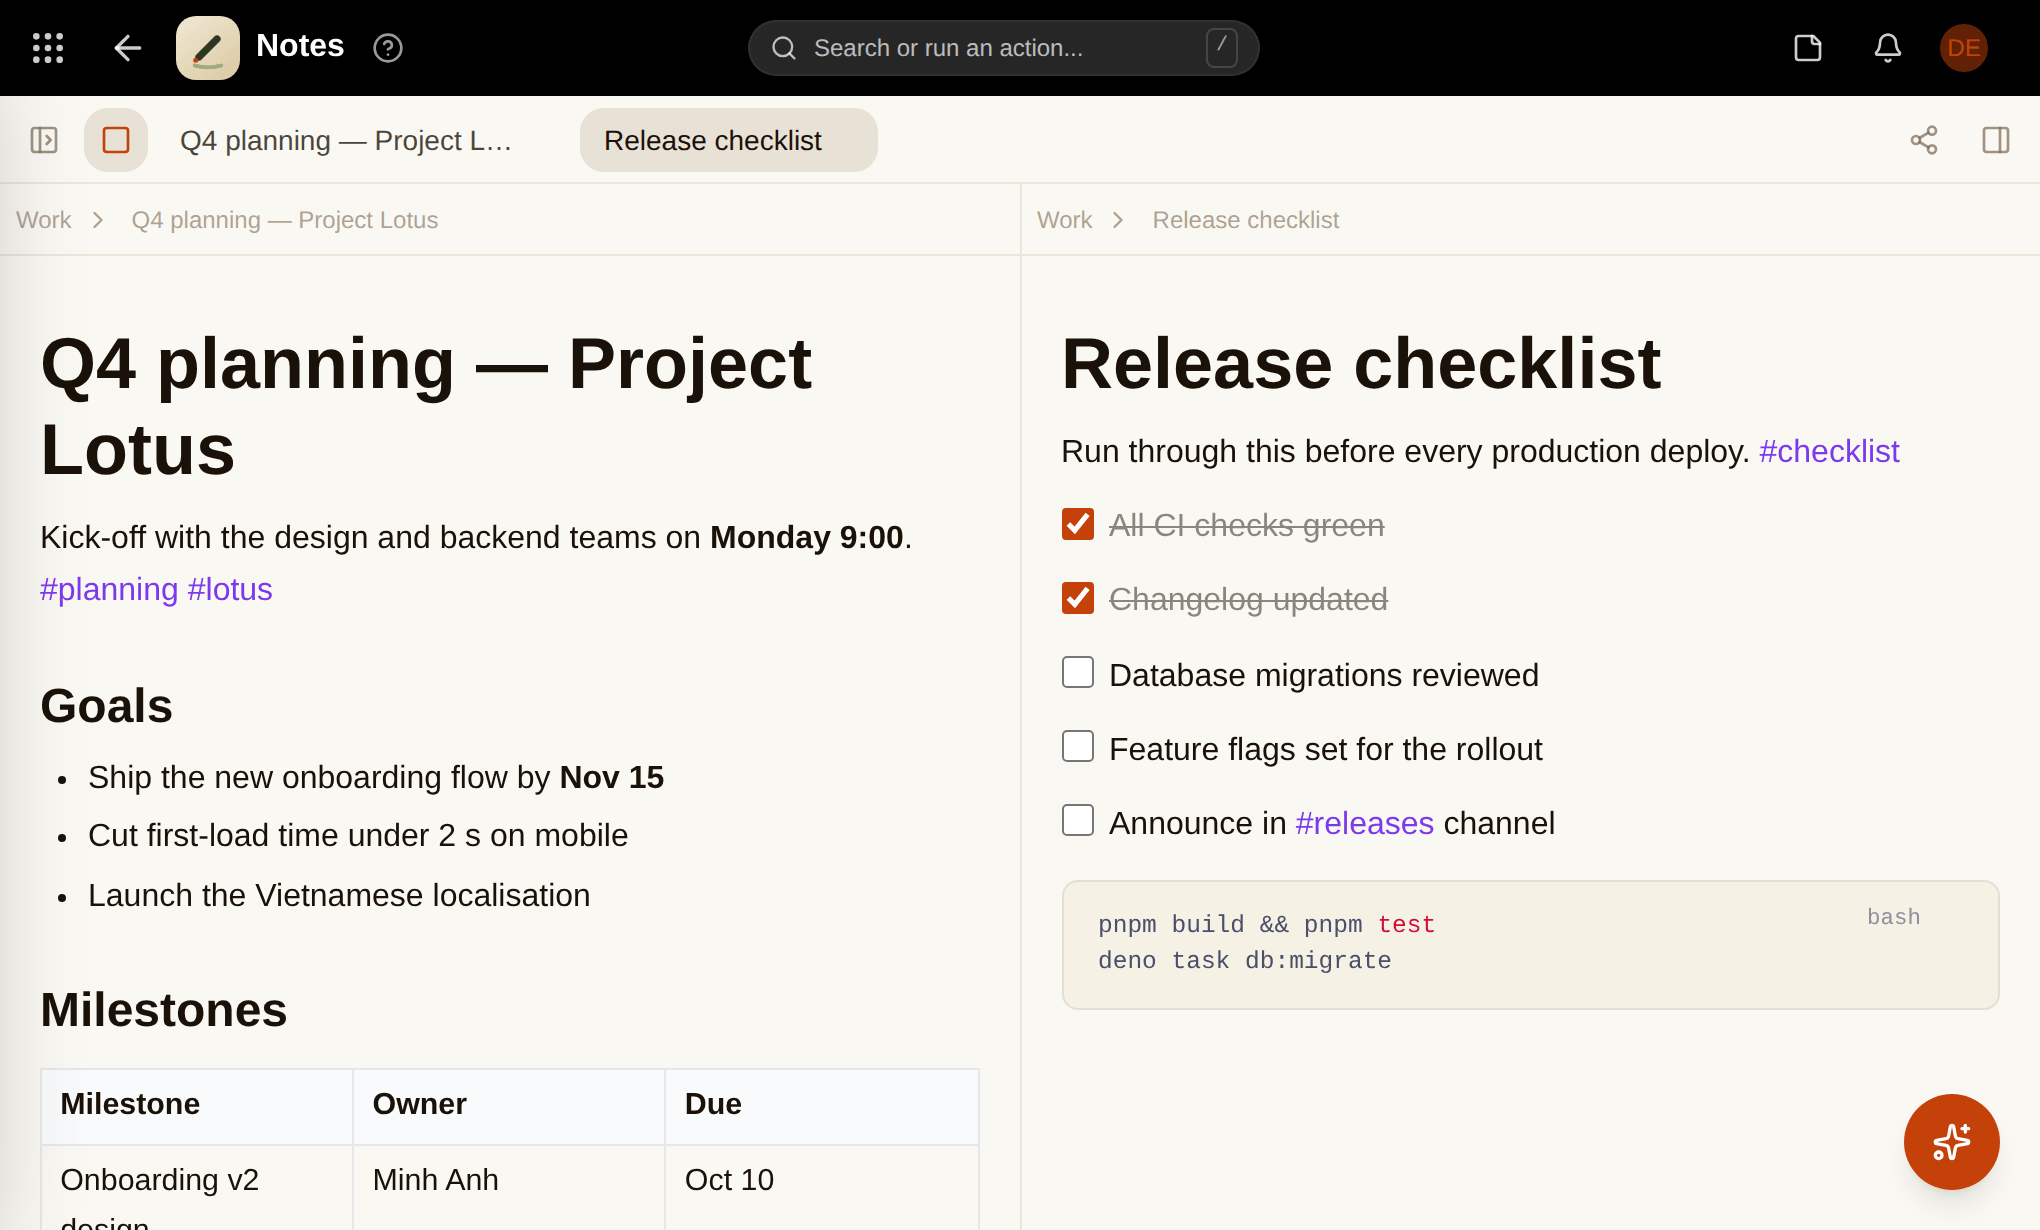2040x1230 pixels.
Task: Click the Notes pencil app logo
Action: coord(208,48)
